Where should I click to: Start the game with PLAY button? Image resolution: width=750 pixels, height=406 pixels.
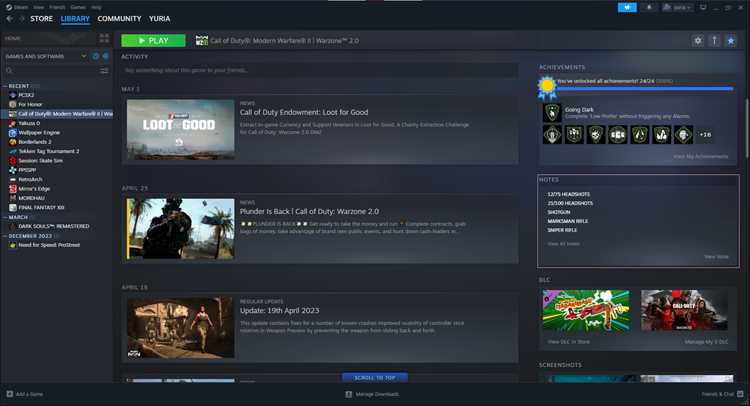click(x=153, y=41)
